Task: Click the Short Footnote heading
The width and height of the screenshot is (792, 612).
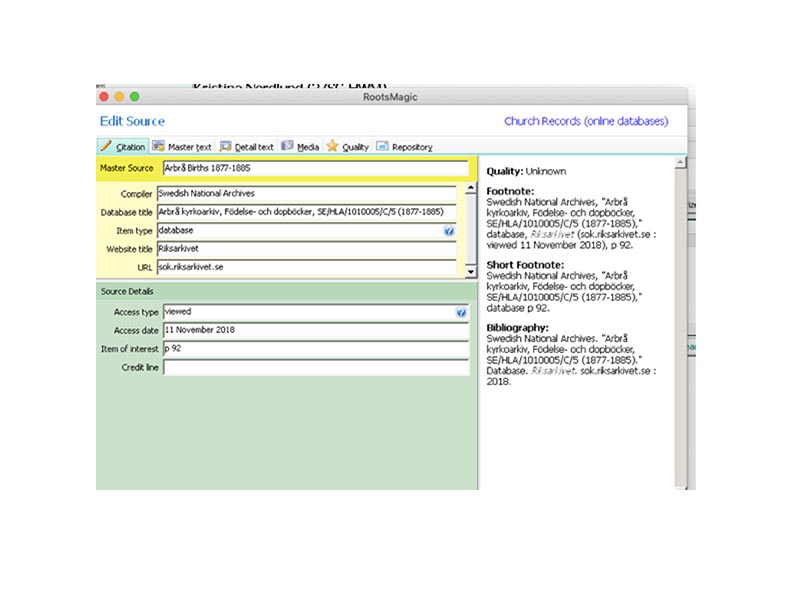Action: pos(525,265)
